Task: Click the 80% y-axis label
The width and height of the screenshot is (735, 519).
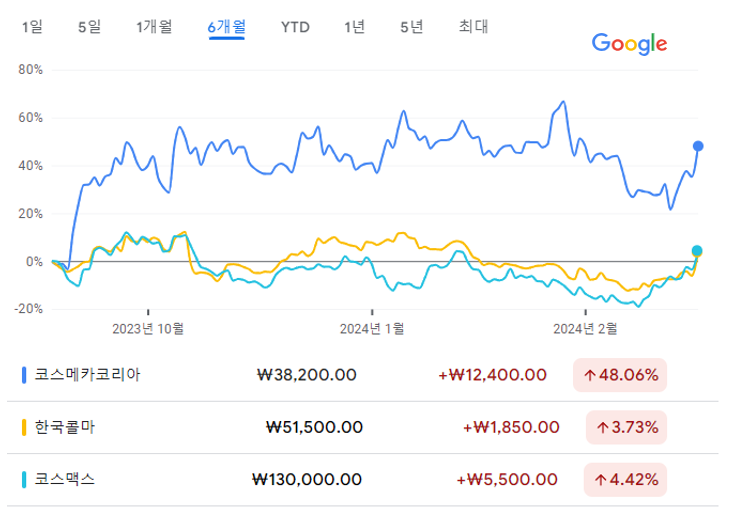Action: [30, 70]
